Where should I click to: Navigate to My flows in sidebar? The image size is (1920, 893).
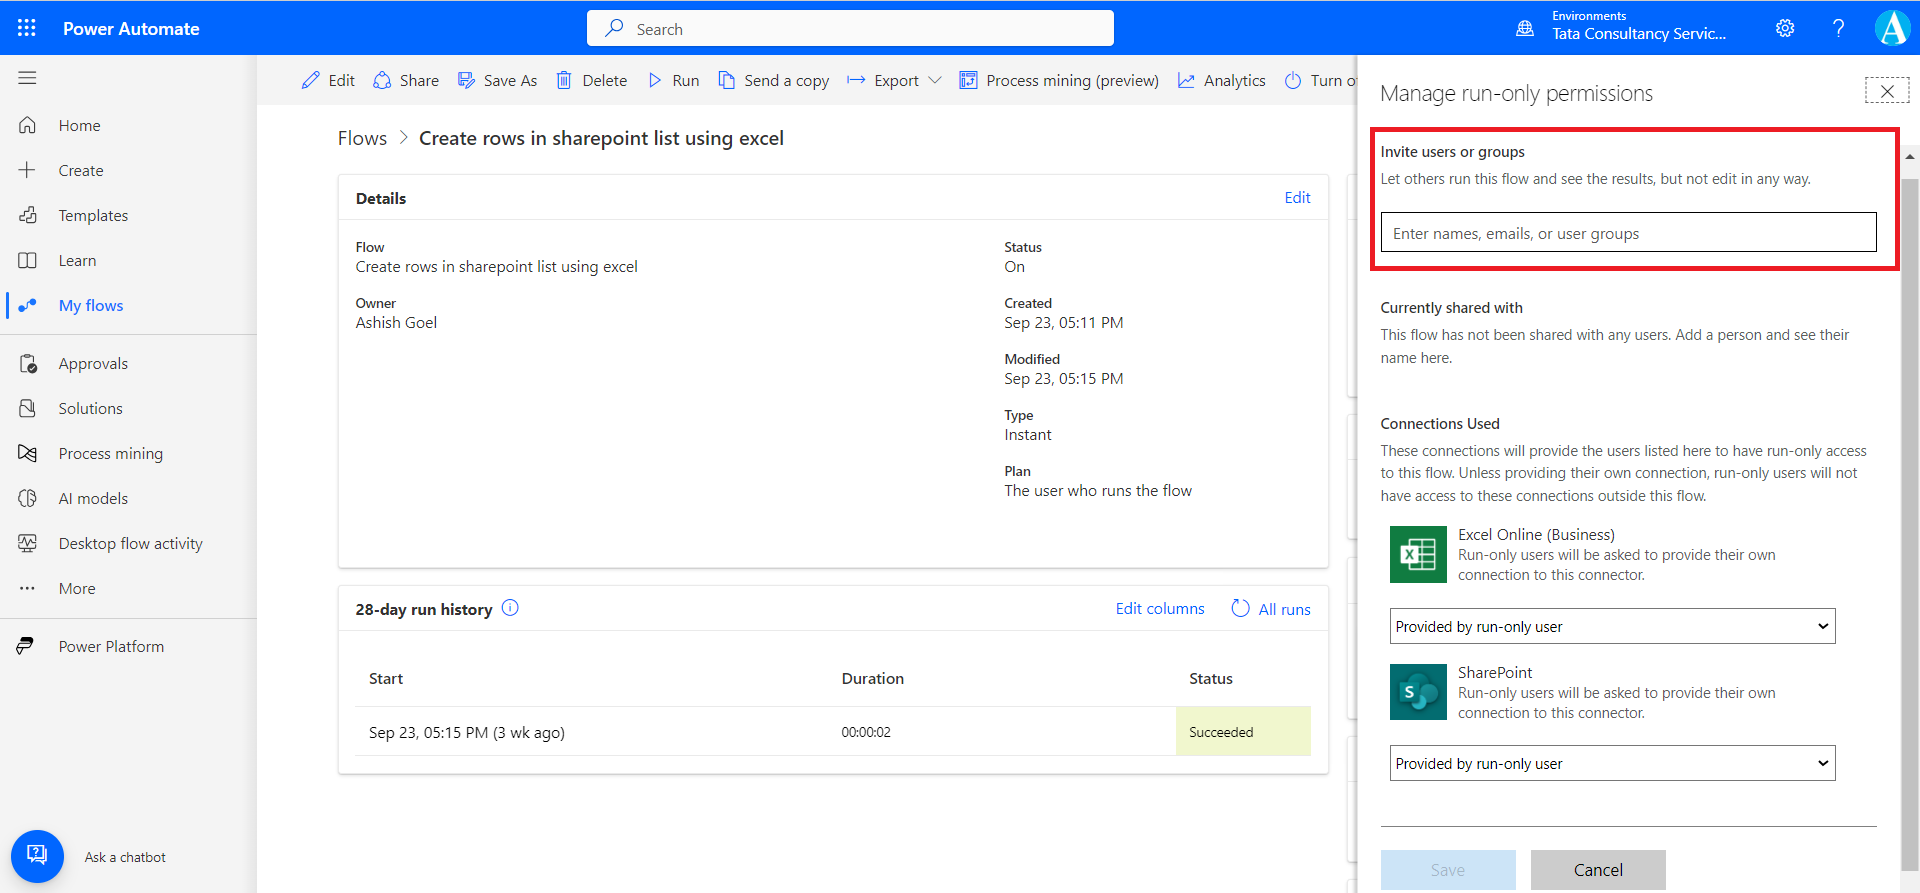[x=91, y=305]
